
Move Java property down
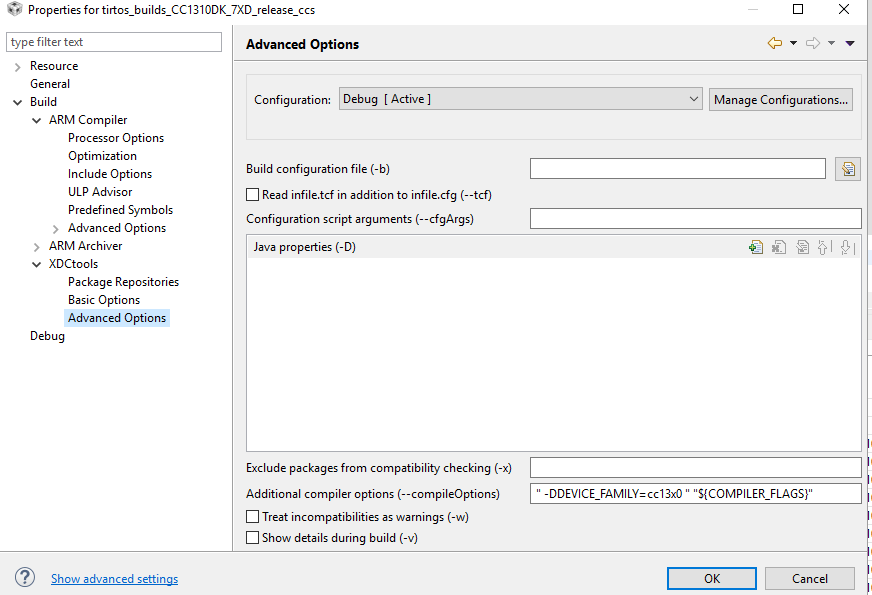pos(847,247)
